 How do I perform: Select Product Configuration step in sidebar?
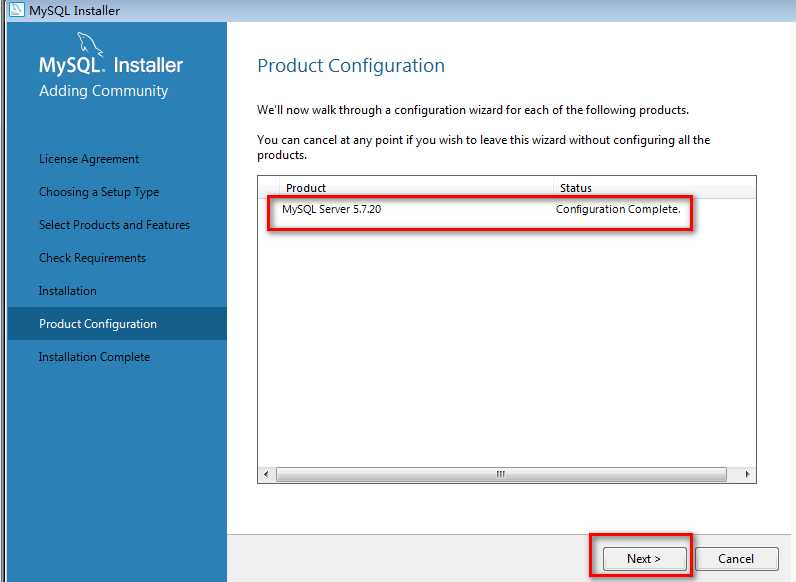(x=117, y=324)
